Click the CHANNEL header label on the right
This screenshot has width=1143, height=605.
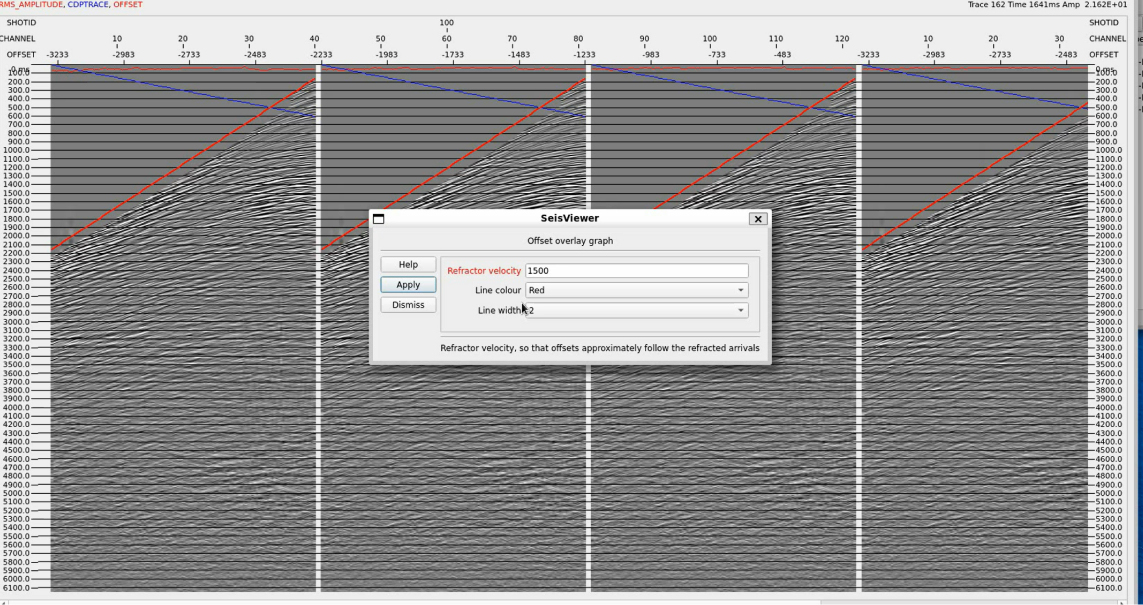coord(1107,38)
